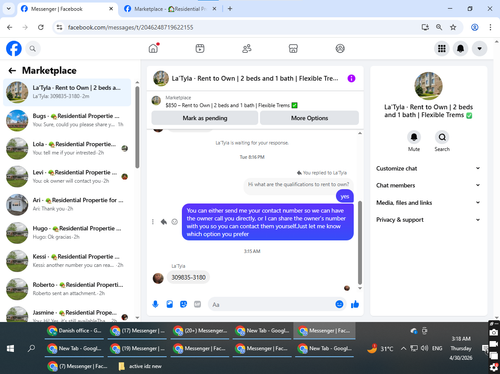500x374 pixels.
Task: Open Facebook notifications bell
Action: click(460, 49)
